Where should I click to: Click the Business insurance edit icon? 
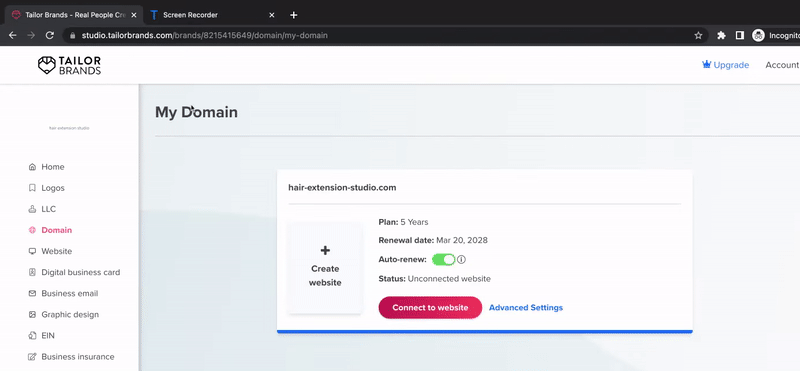33,357
